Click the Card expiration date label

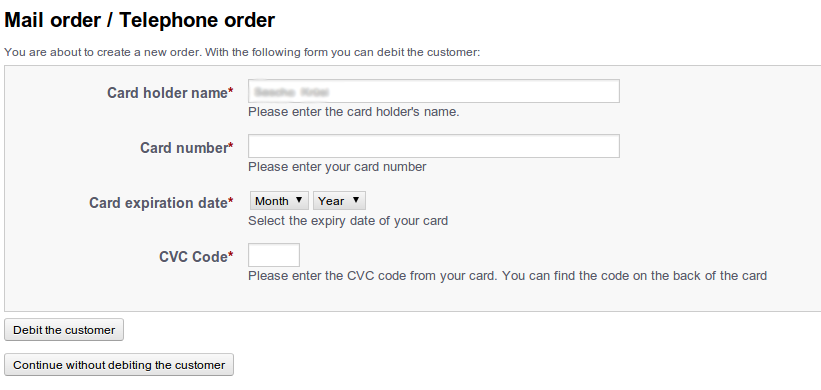tap(158, 203)
